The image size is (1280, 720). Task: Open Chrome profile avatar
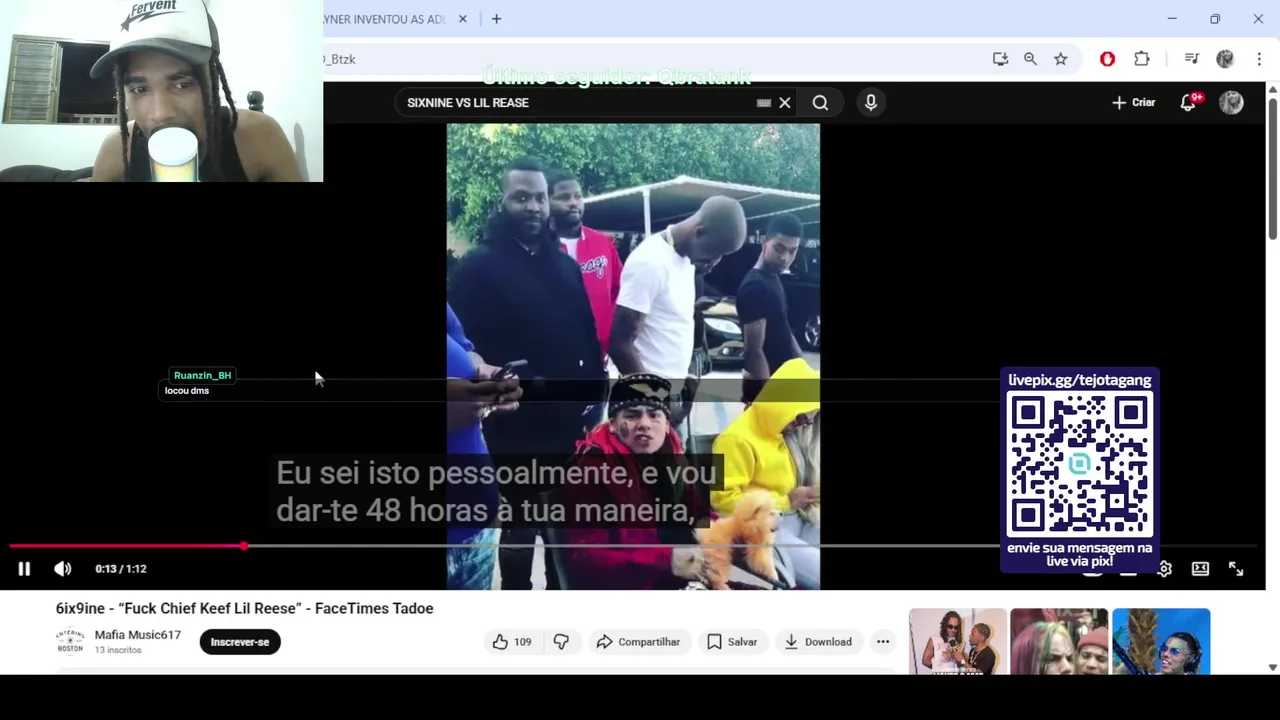click(1225, 59)
